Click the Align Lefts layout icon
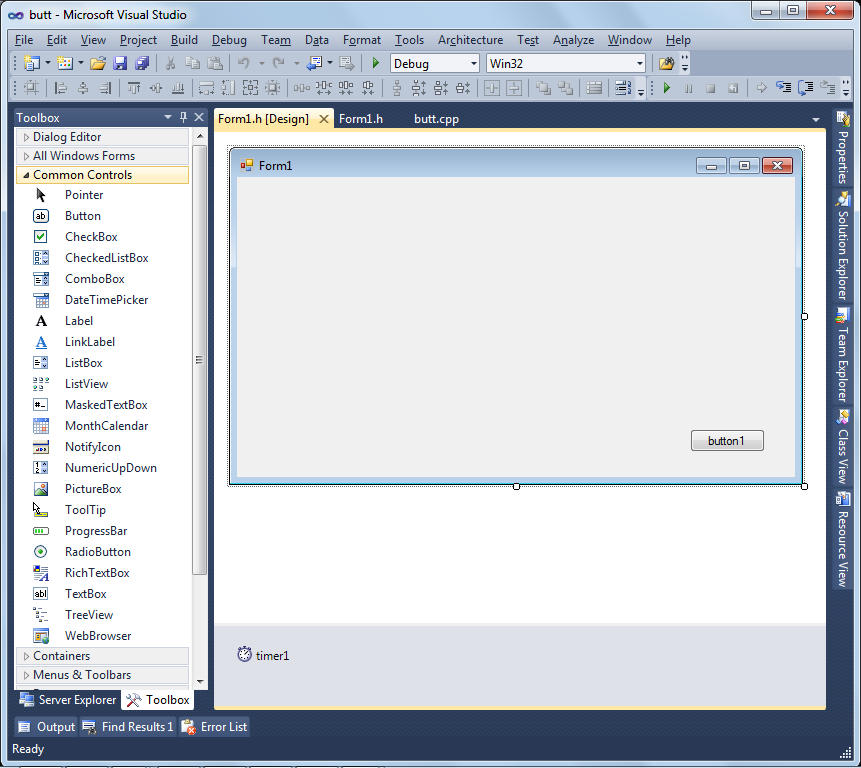Image resolution: width=861 pixels, height=768 pixels. pos(61,88)
